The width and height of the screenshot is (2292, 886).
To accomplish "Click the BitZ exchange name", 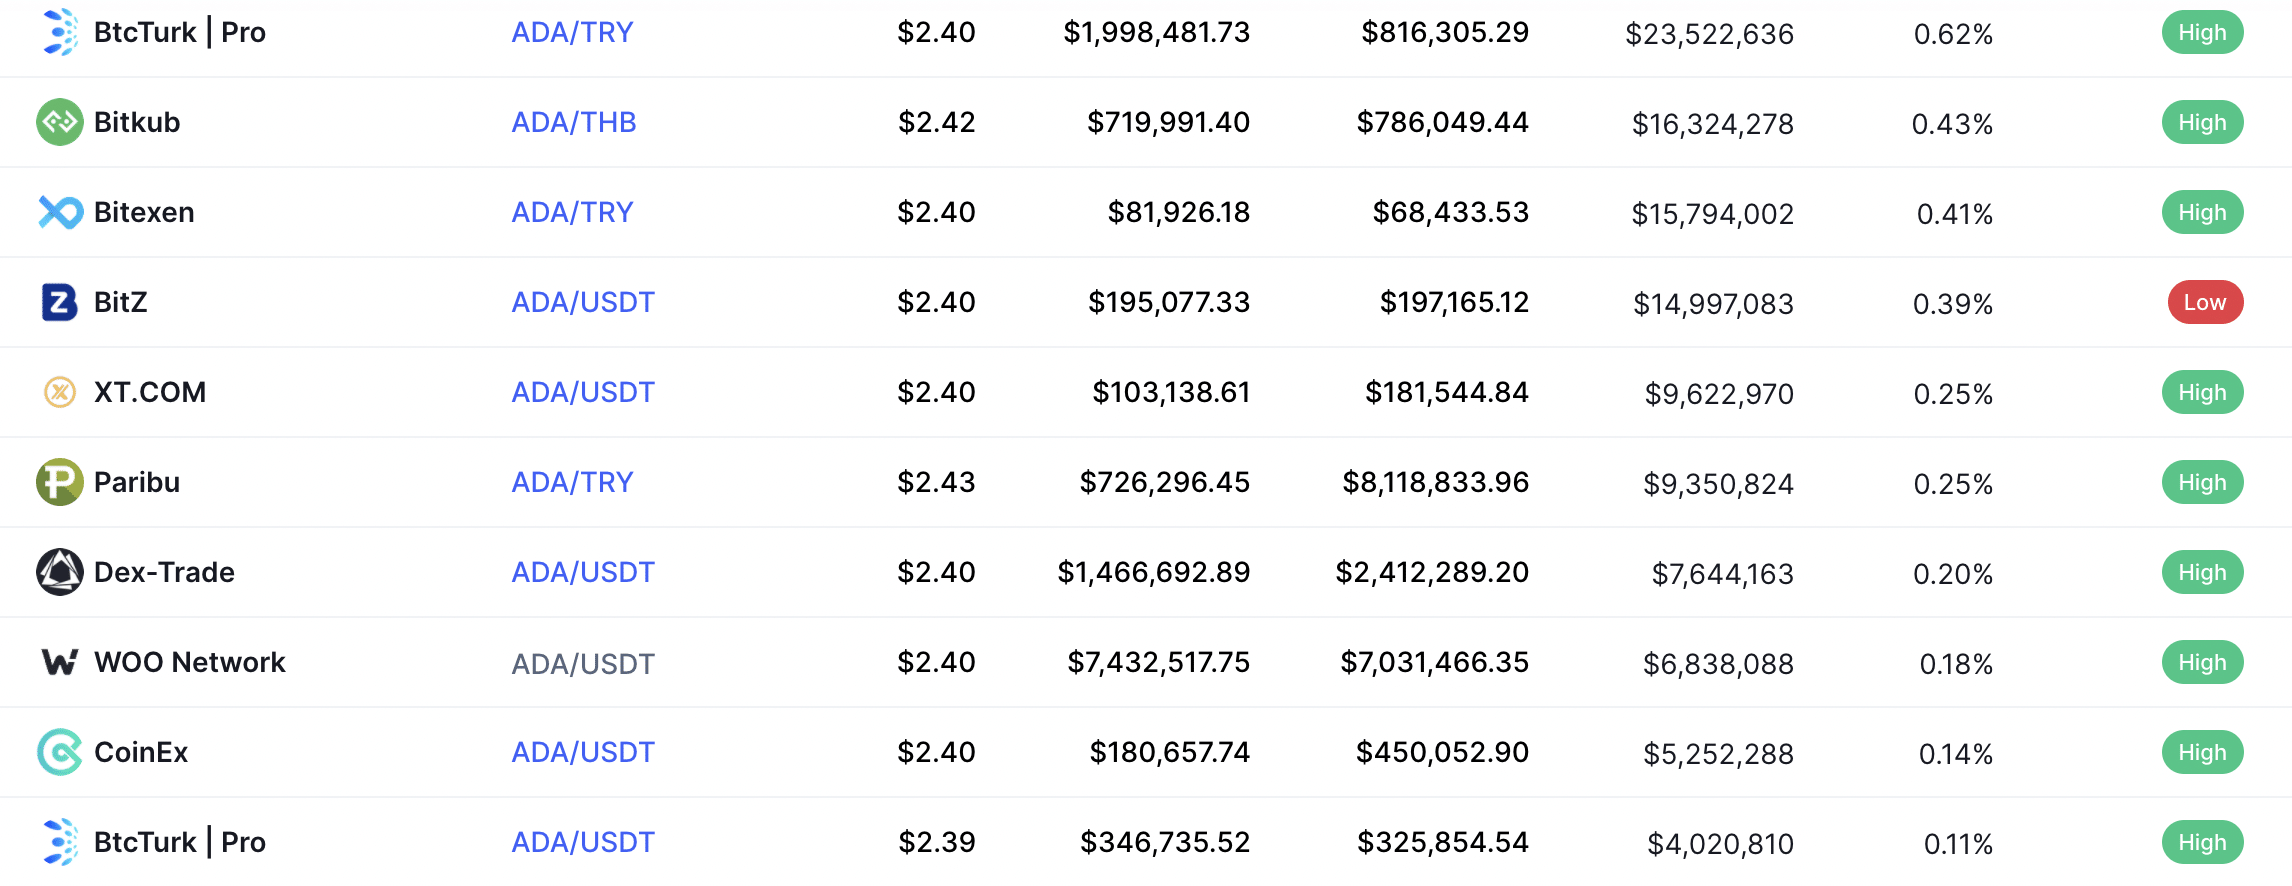I will [x=120, y=302].
